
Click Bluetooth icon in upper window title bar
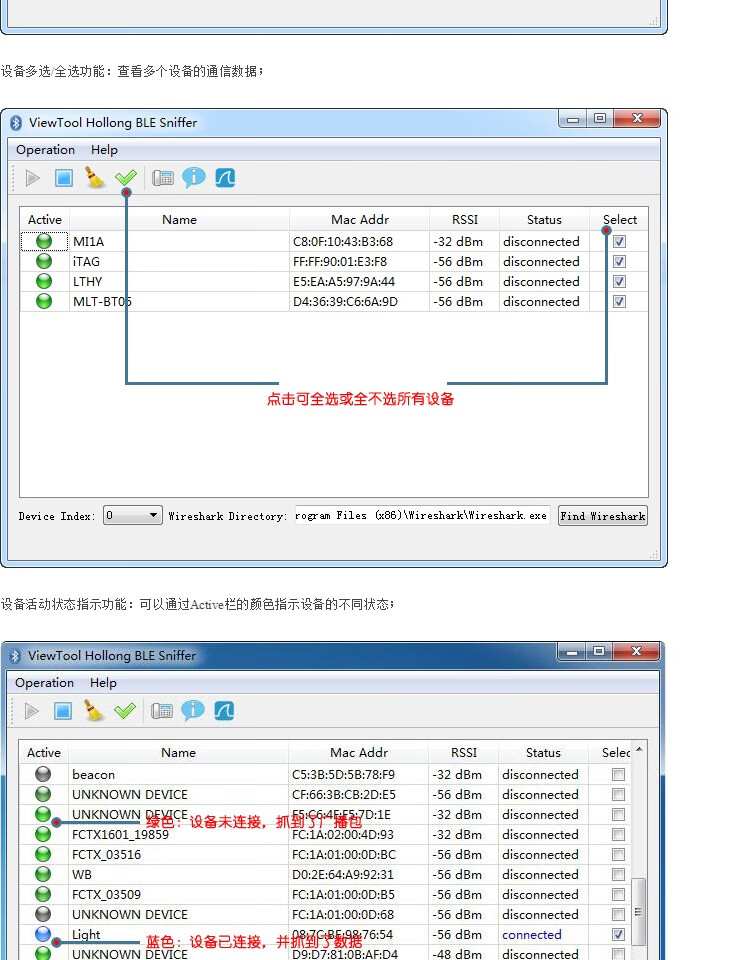tap(16, 123)
